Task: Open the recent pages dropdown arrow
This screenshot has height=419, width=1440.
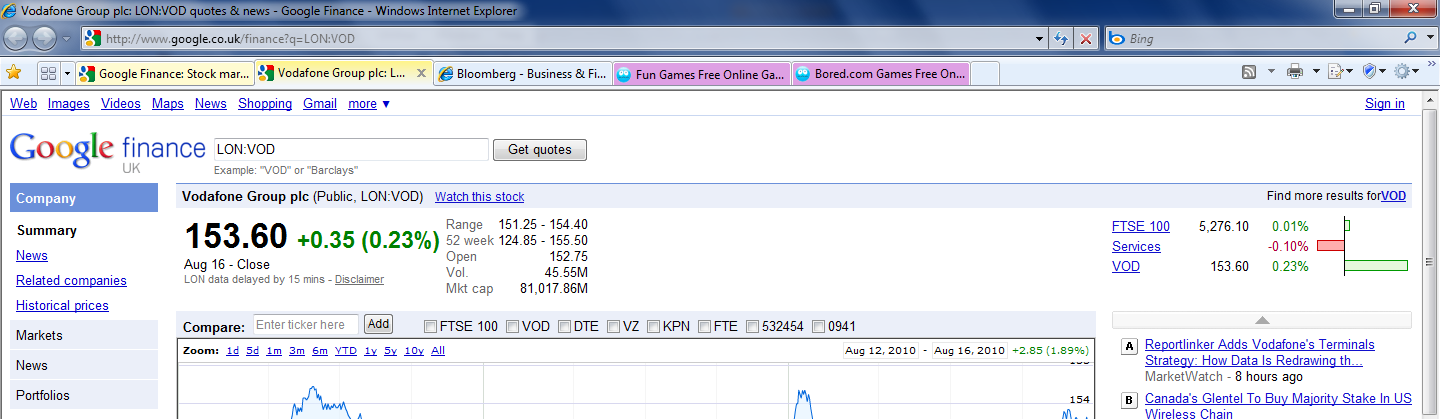Action: [x=66, y=39]
